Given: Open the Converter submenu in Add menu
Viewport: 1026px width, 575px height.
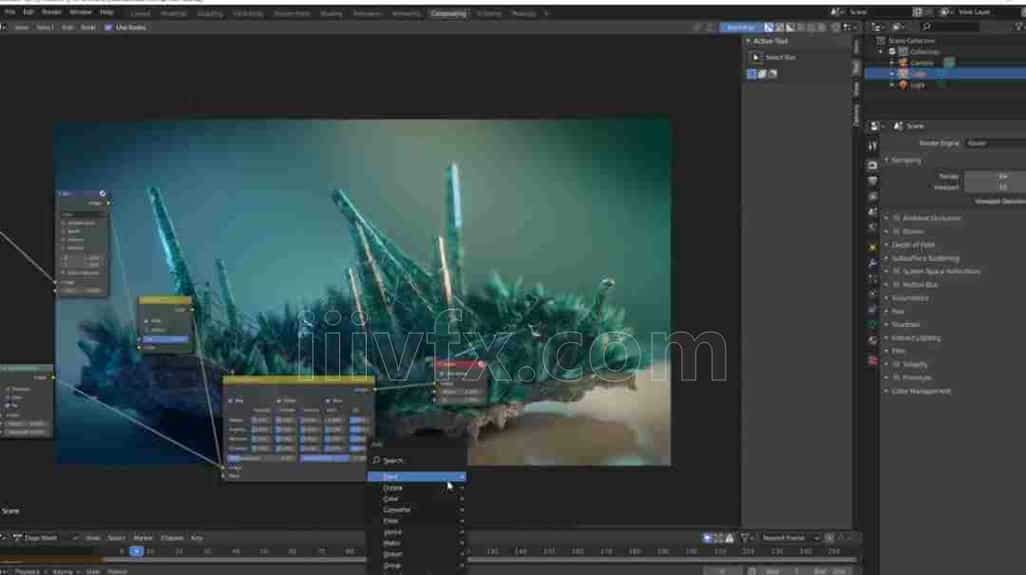Looking at the screenshot, I should pyautogui.click(x=416, y=510).
